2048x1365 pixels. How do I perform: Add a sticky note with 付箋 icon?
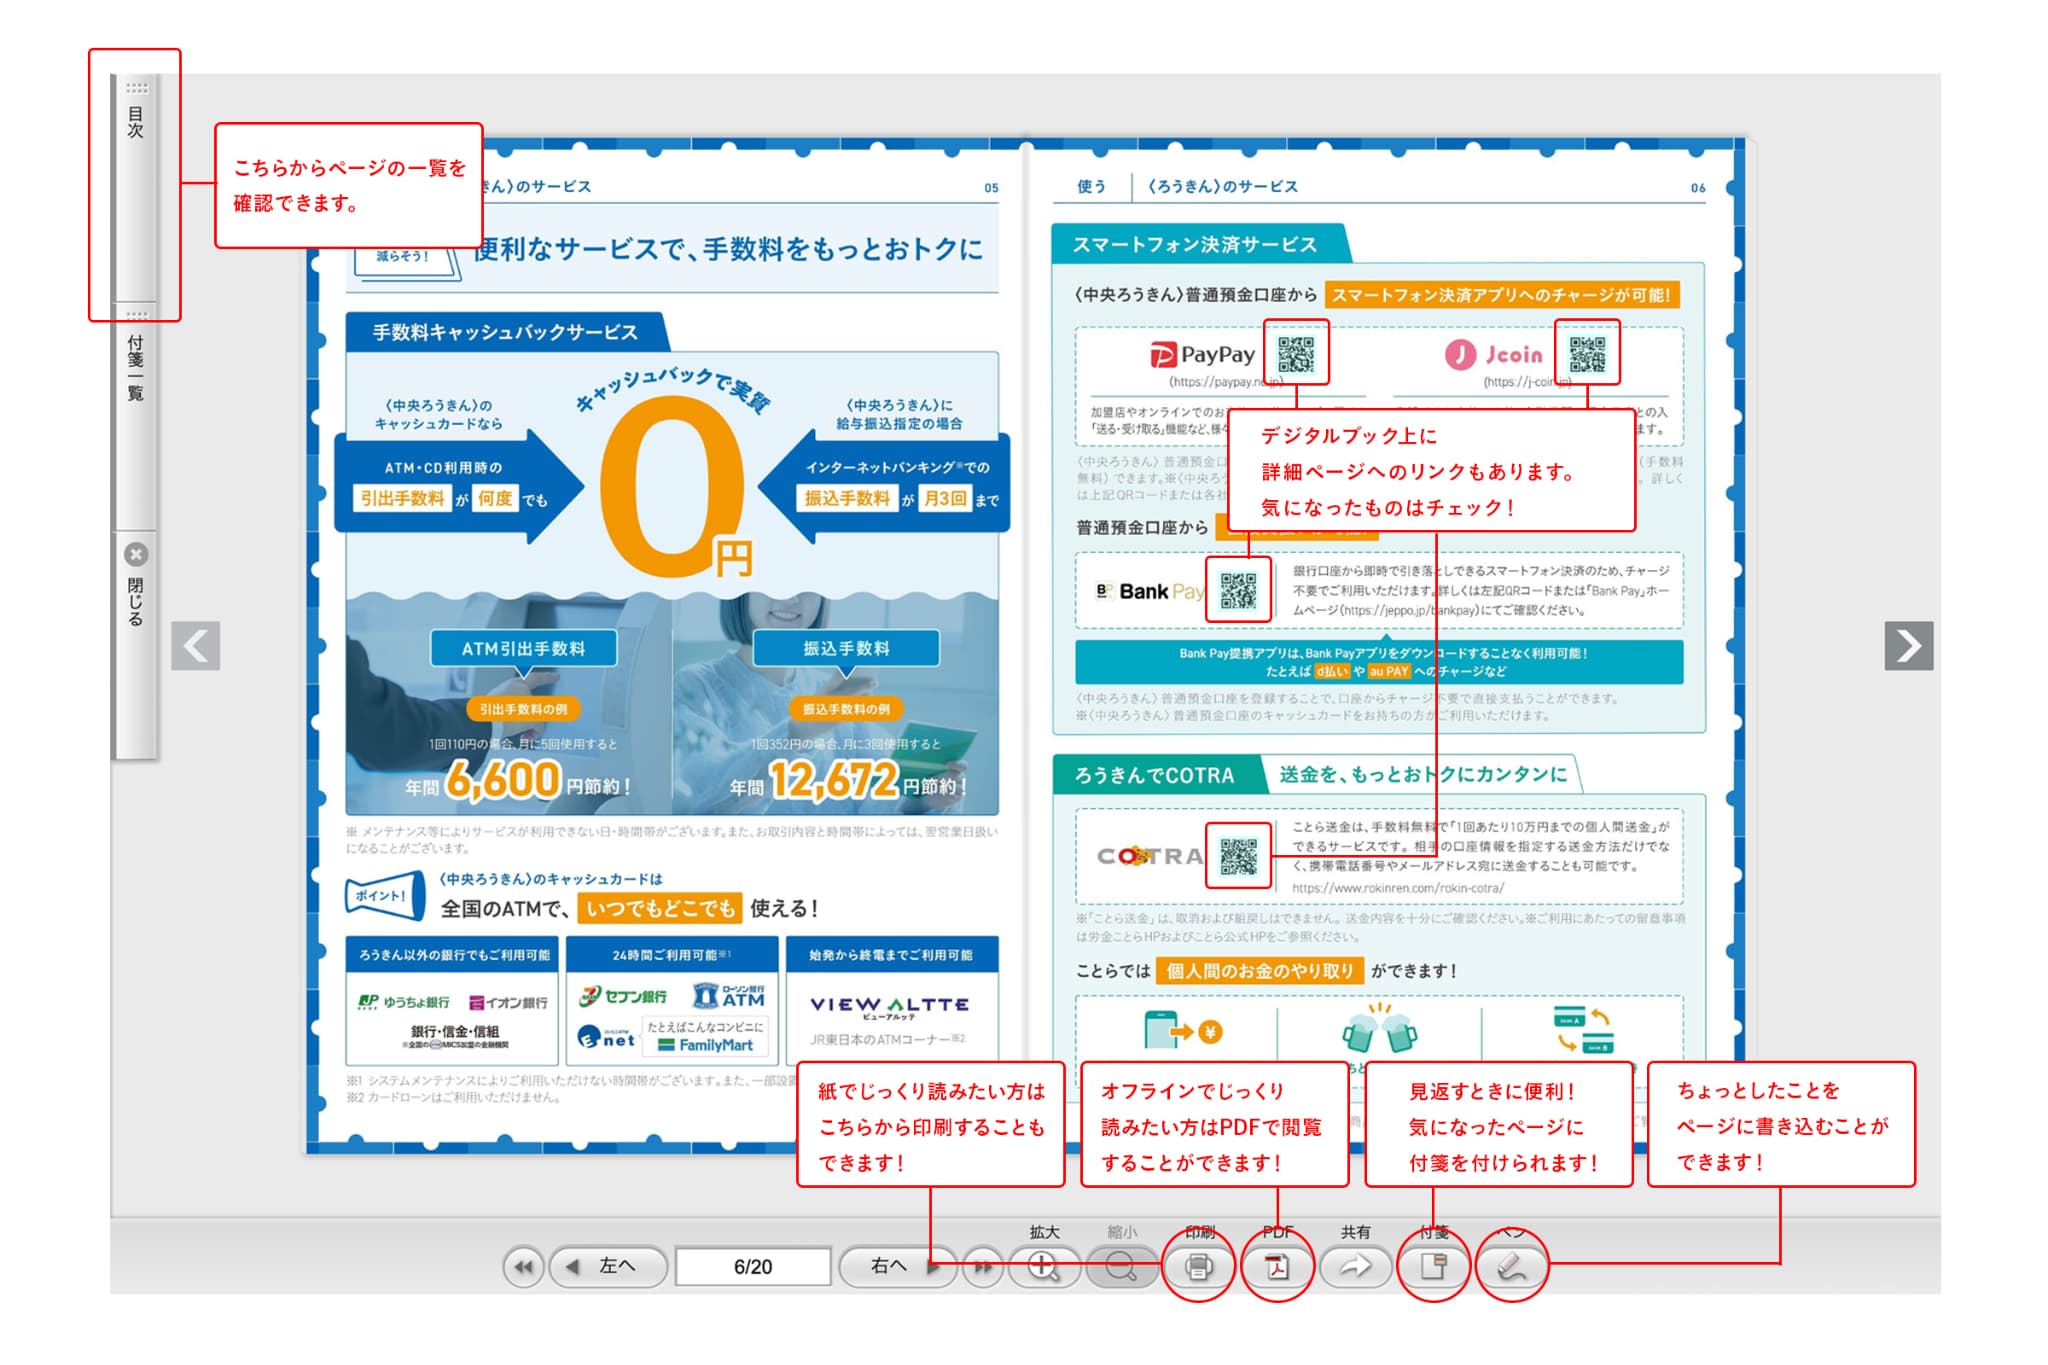(1433, 1267)
